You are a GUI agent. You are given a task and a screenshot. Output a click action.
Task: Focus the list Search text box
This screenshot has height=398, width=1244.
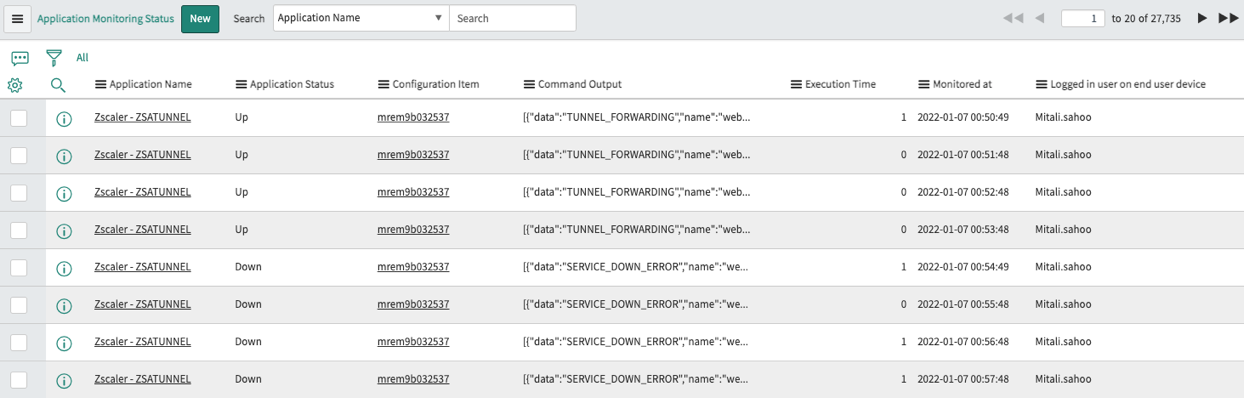pos(512,18)
